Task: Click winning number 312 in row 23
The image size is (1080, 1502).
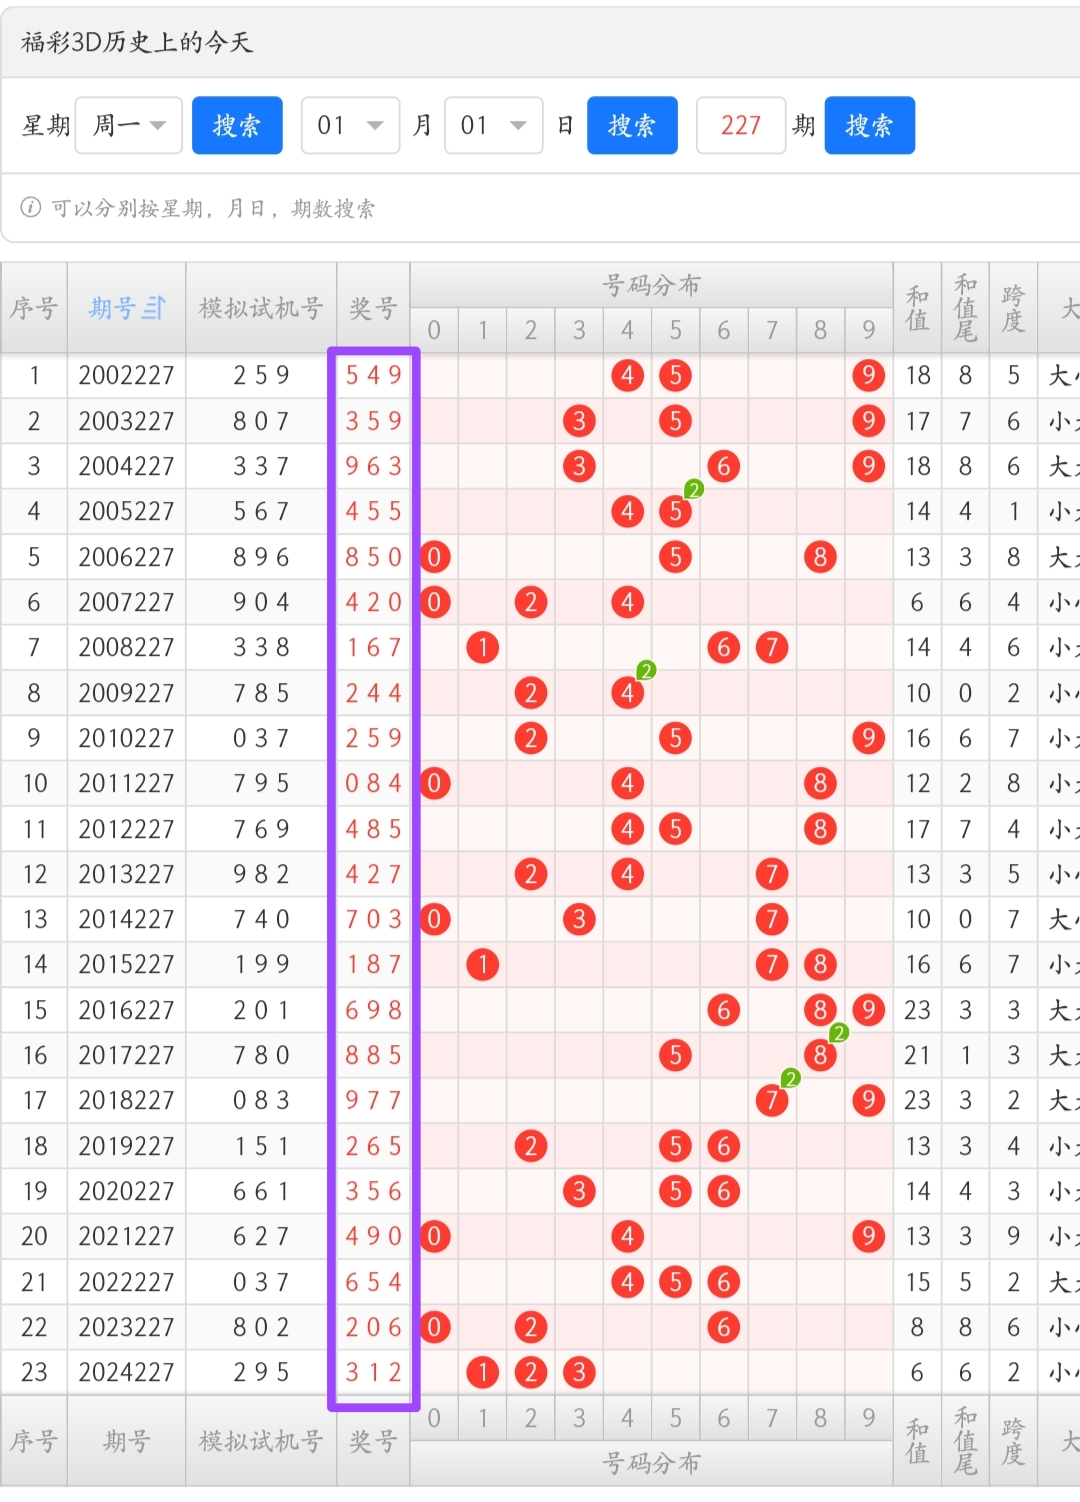Action: [x=373, y=1372]
